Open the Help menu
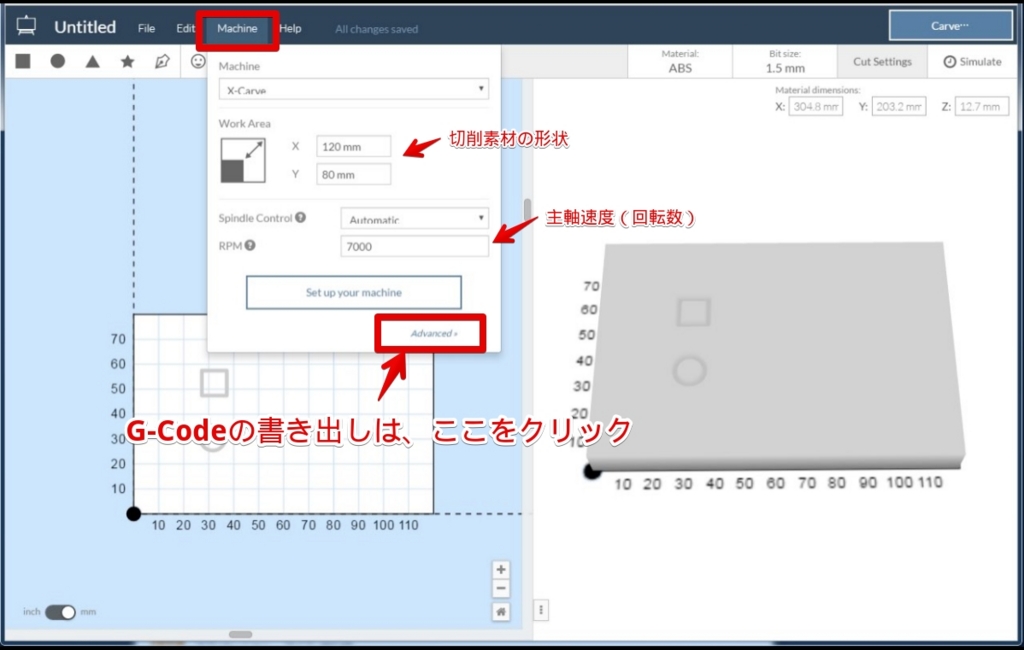 tap(291, 29)
